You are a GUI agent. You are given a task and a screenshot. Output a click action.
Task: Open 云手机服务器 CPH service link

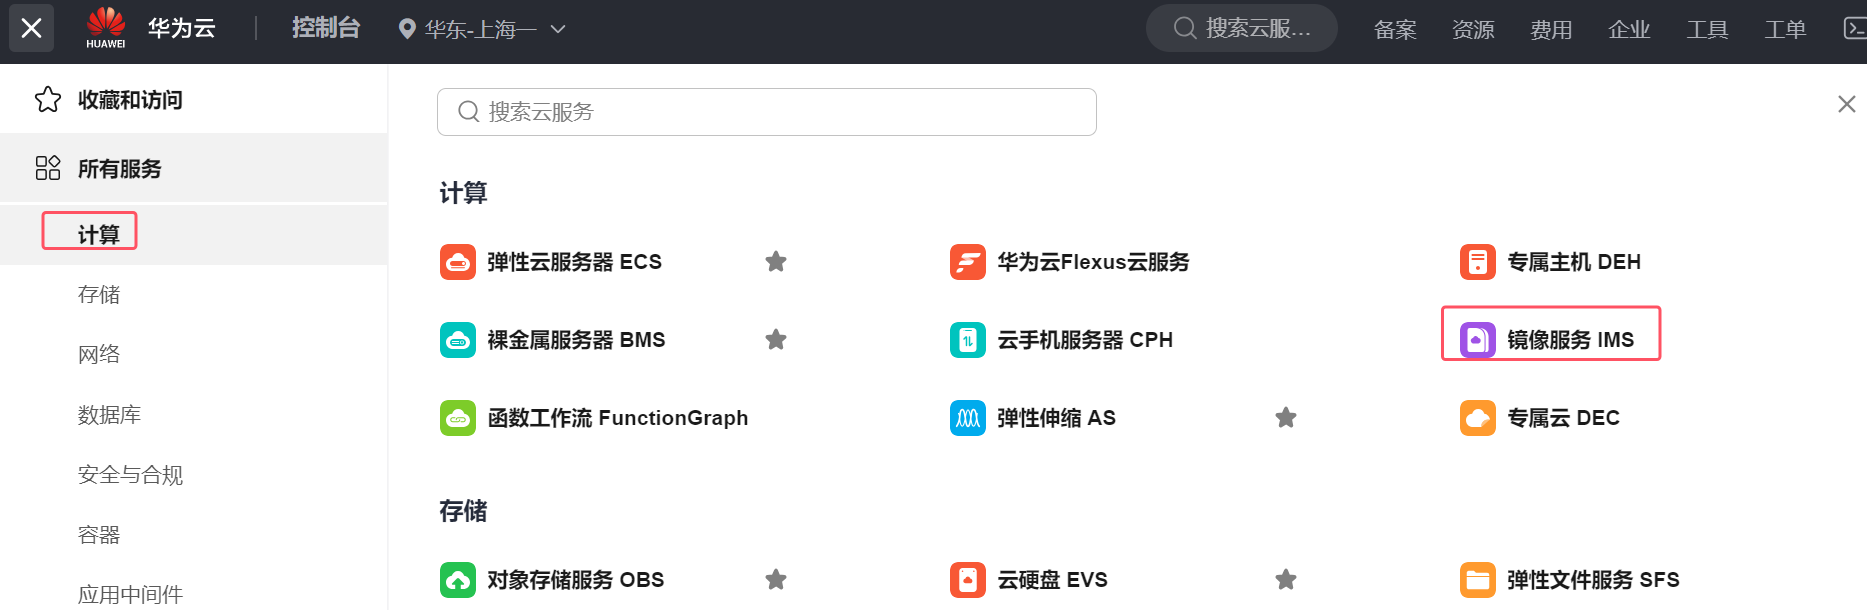point(1085,340)
